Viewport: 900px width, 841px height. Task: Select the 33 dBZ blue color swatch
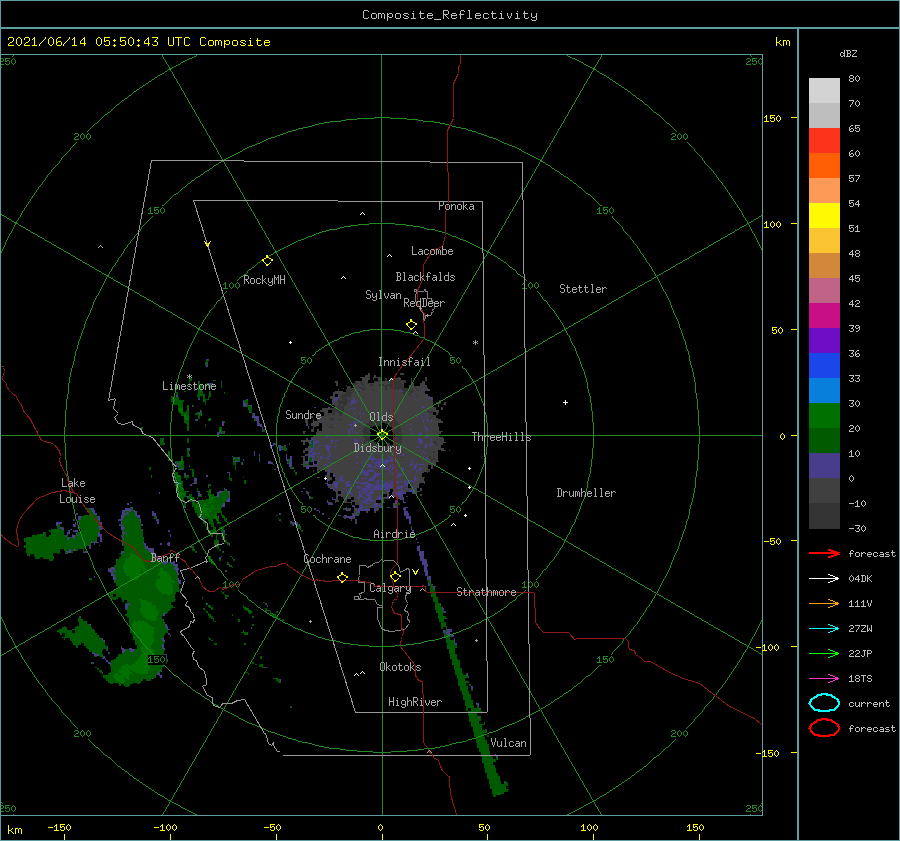click(x=824, y=390)
